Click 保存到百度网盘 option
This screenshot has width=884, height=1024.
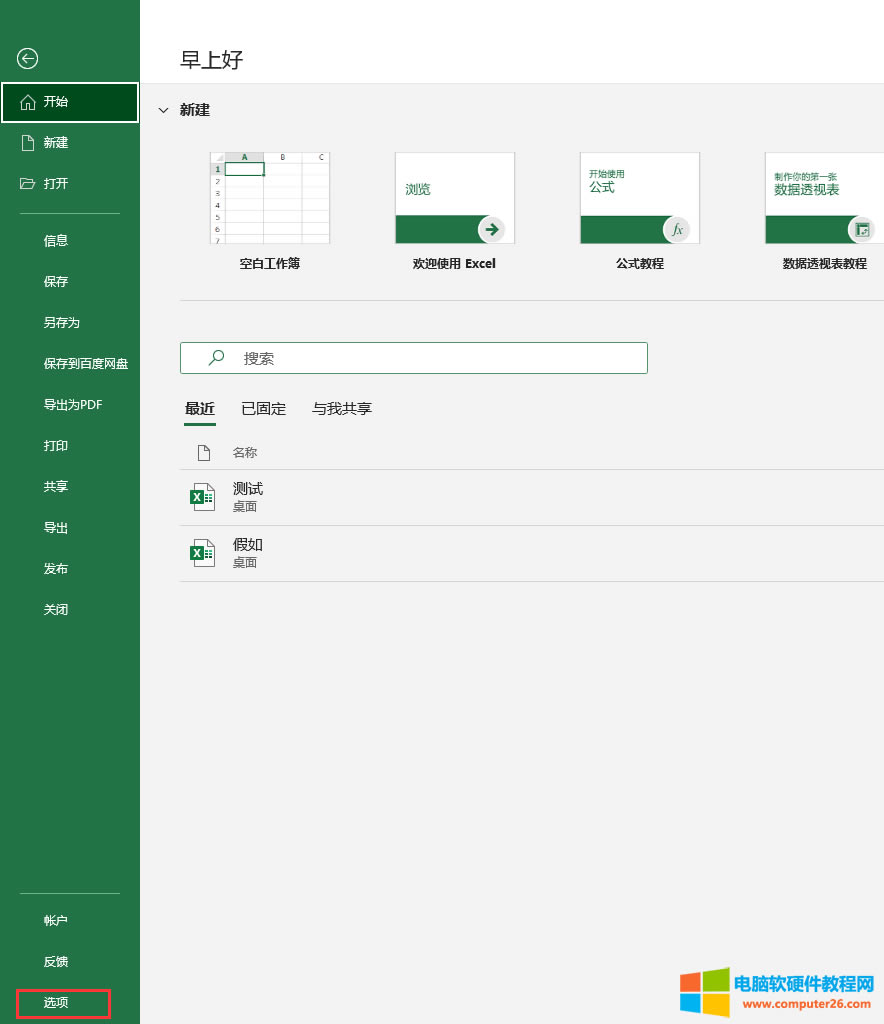tap(85, 364)
